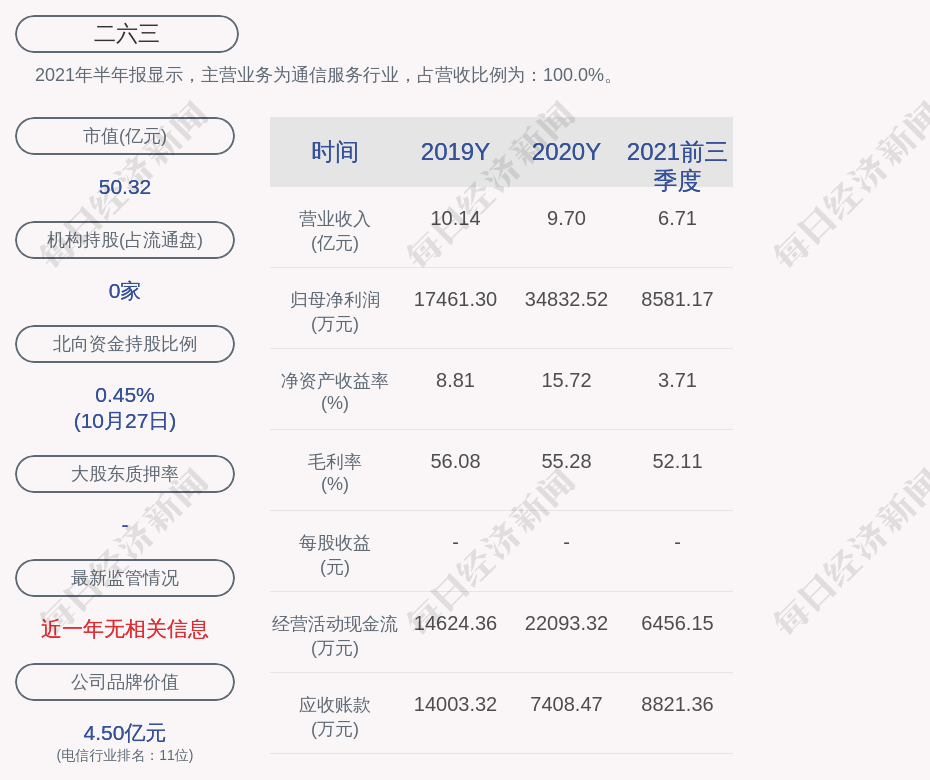Select the 2021前三季度 column header
930x780 pixels.
(677, 166)
